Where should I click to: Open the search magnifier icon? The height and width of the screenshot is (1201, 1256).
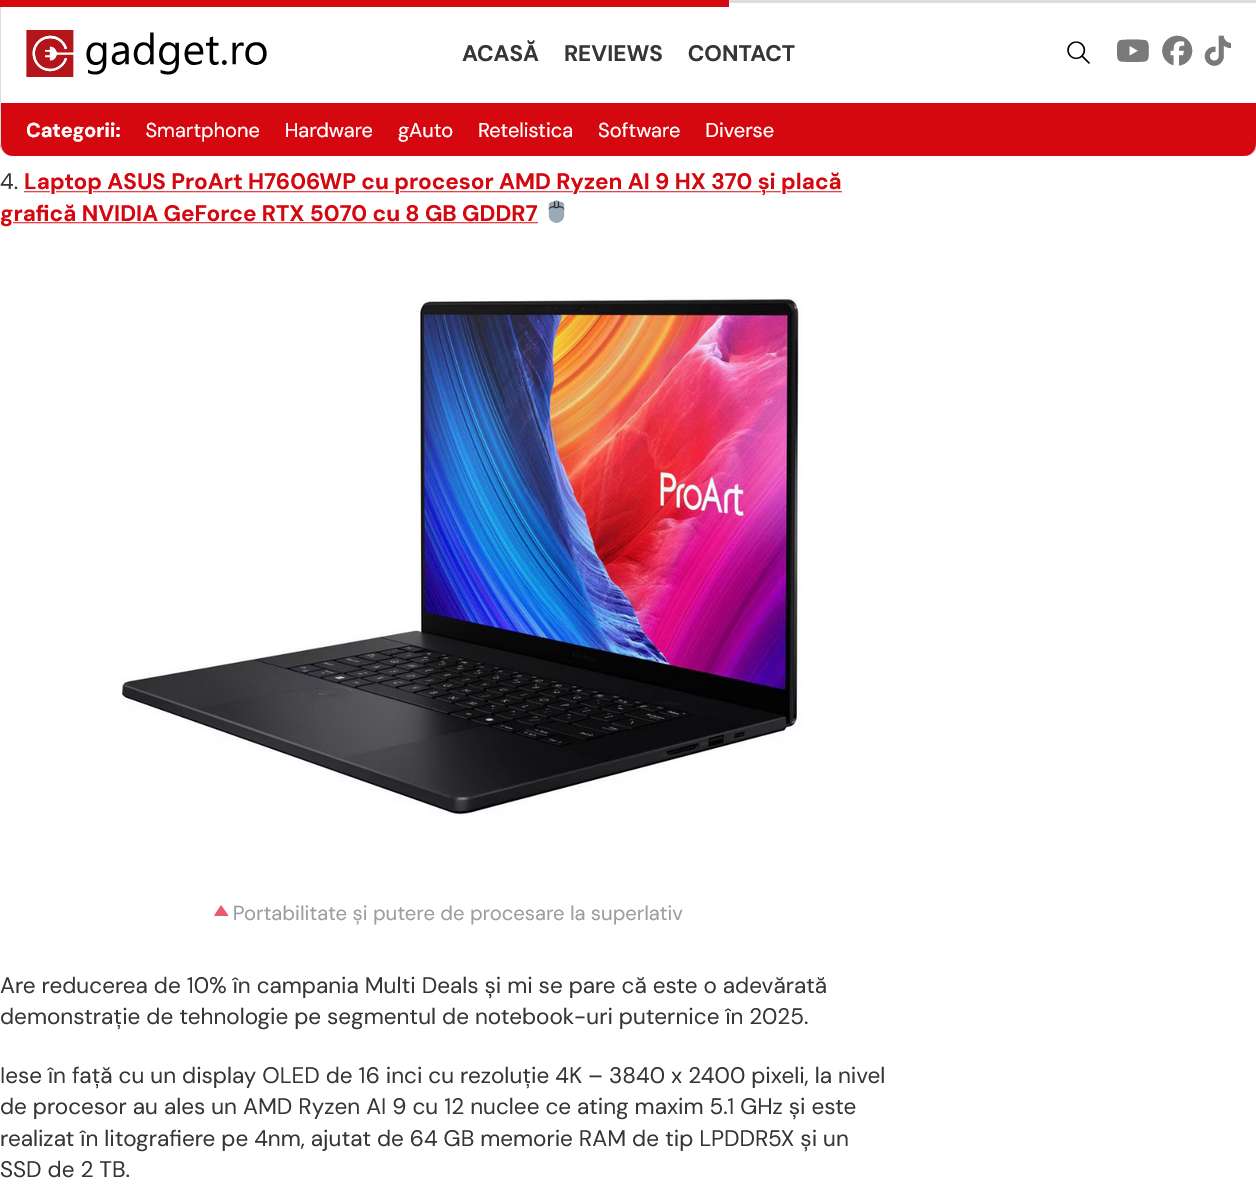coord(1078,52)
